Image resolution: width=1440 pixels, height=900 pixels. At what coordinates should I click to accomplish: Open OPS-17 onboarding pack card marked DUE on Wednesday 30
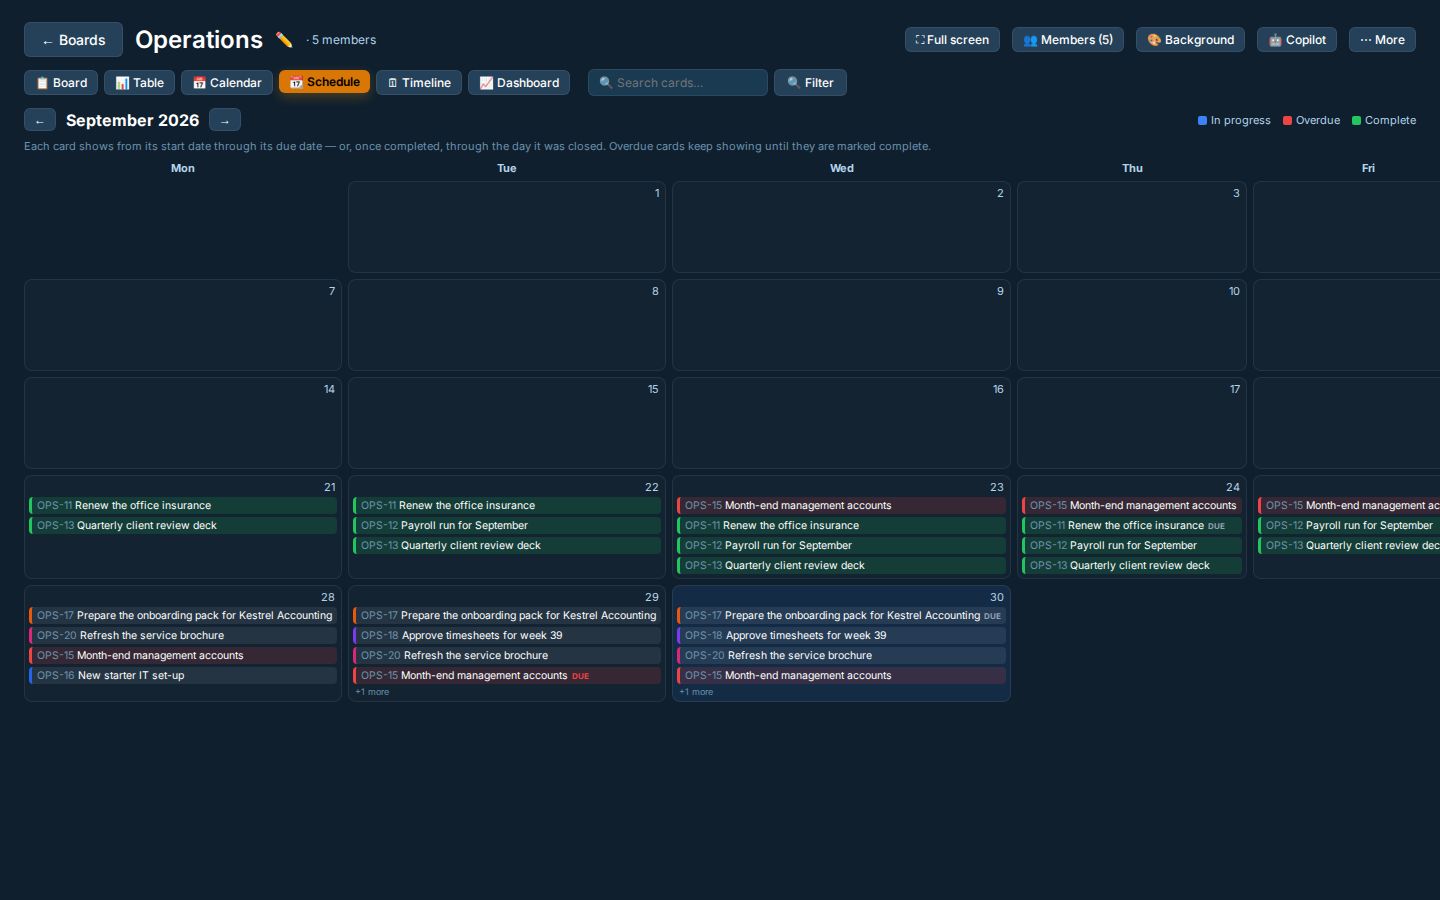pos(841,616)
